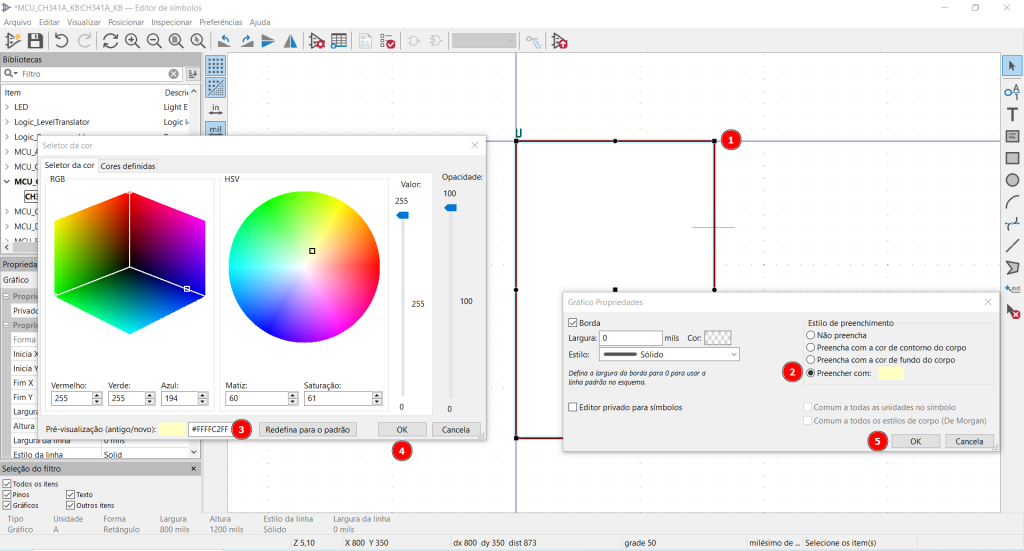Screen dimensions: 1024x551
Task: Activate the delete tool
Action: coord(1012,311)
